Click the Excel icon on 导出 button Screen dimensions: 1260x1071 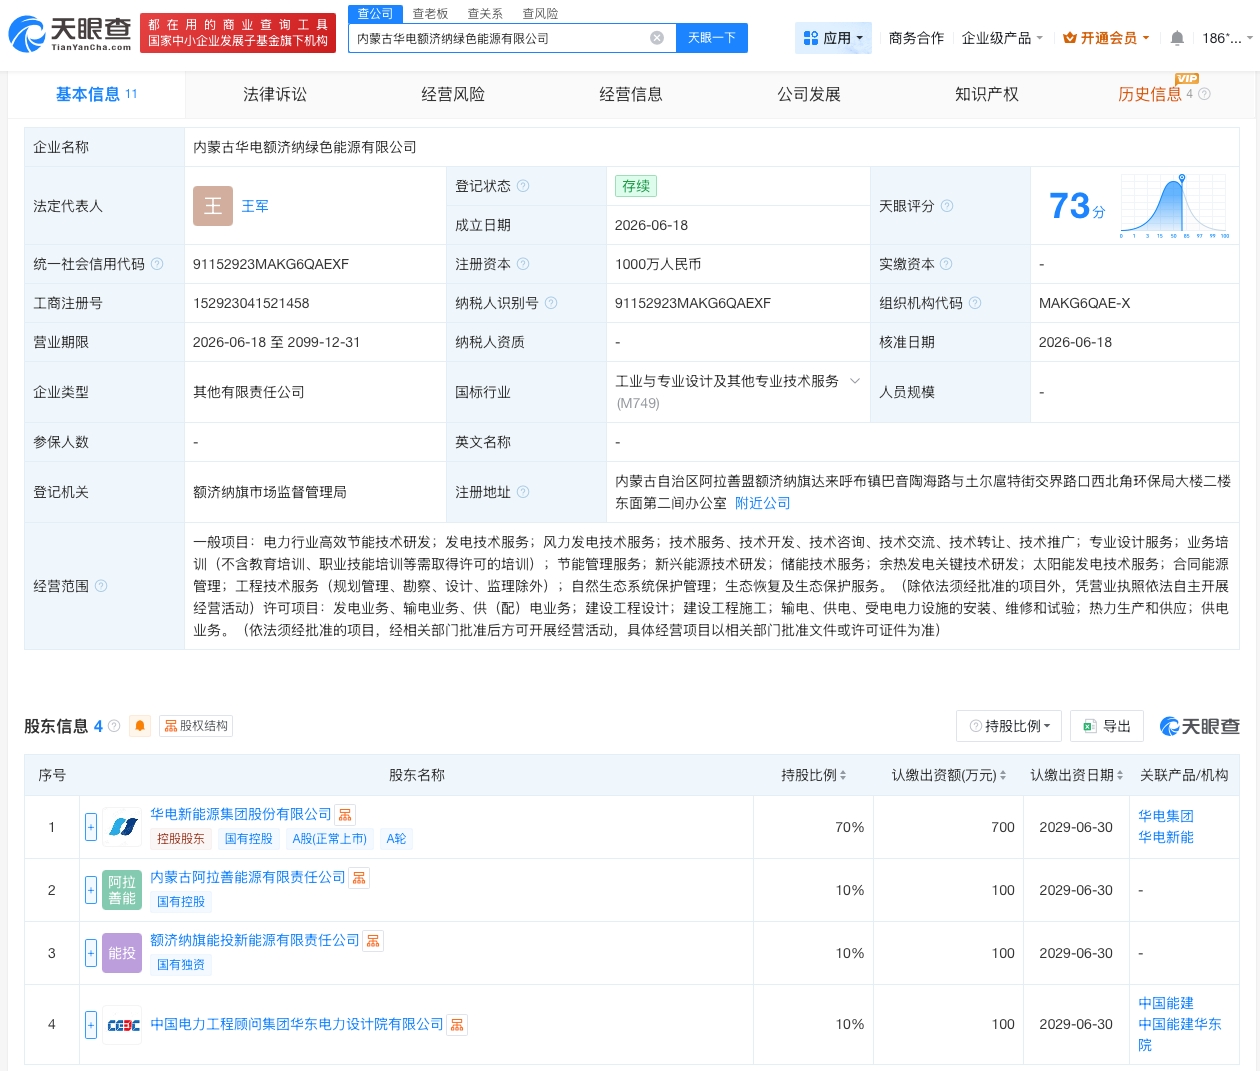tap(1089, 726)
